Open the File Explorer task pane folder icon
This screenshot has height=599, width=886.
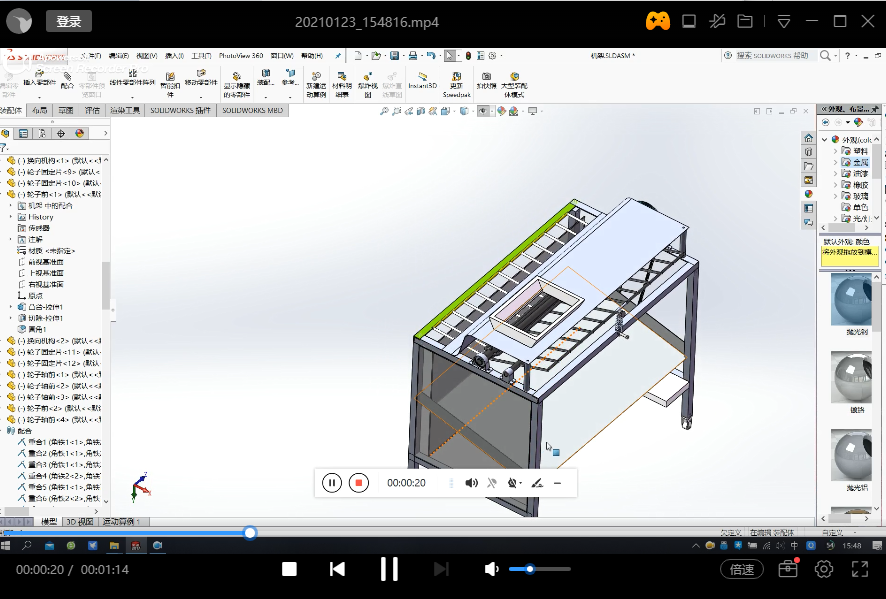click(809, 166)
